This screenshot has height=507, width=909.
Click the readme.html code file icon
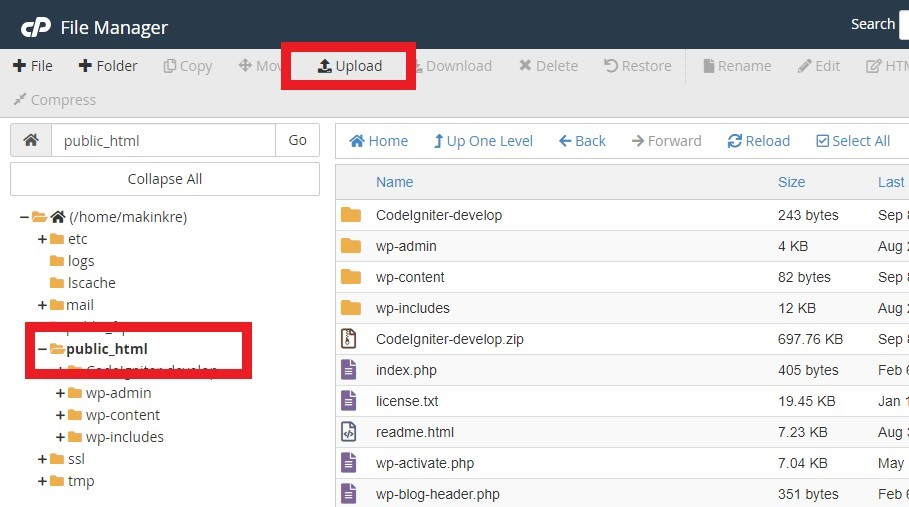click(x=348, y=432)
